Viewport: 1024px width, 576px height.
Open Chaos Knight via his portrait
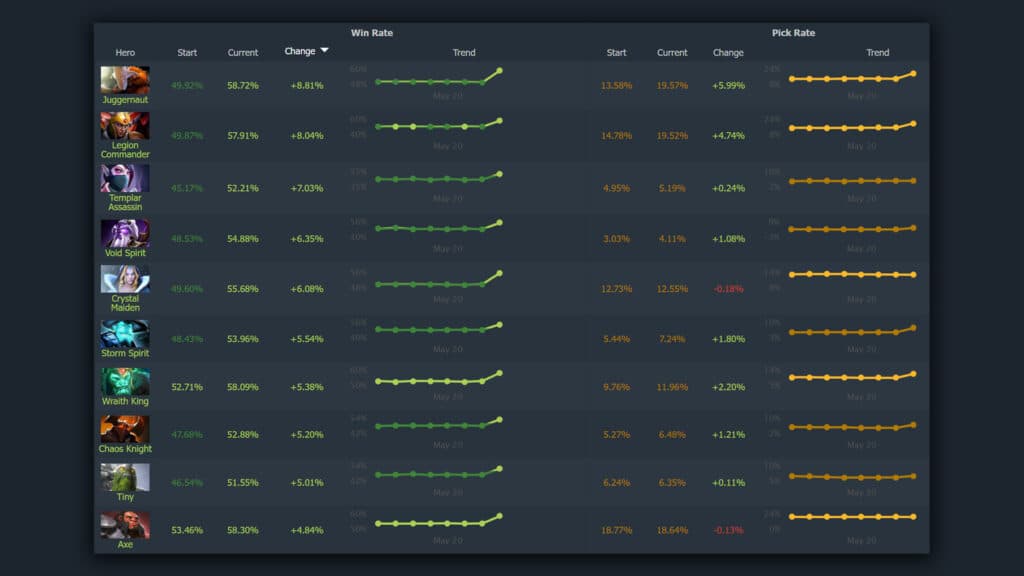click(124, 428)
